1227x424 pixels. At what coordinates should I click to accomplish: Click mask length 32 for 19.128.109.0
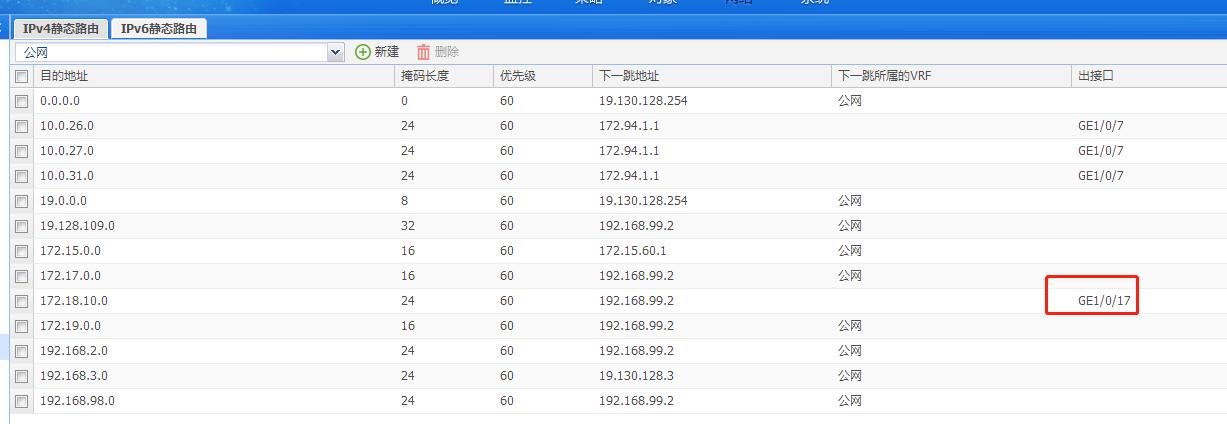pyautogui.click(x=407, y=226)
